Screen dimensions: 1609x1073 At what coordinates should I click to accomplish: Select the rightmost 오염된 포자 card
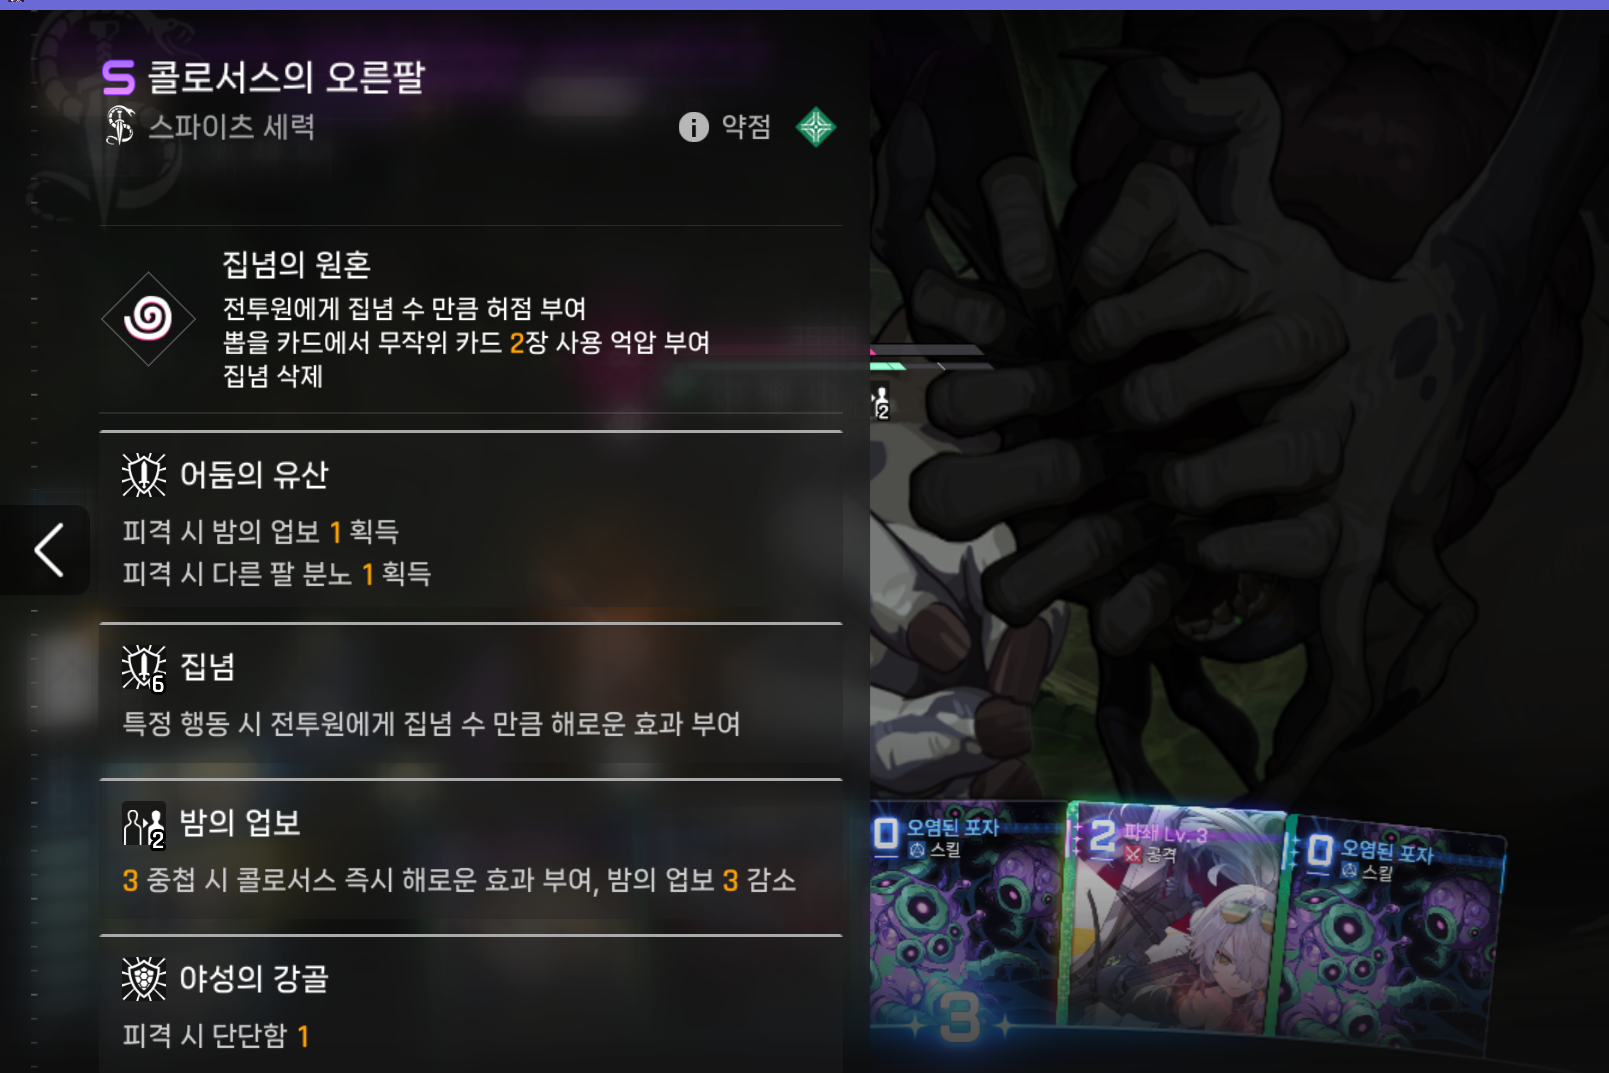[x=1393, y=935]
